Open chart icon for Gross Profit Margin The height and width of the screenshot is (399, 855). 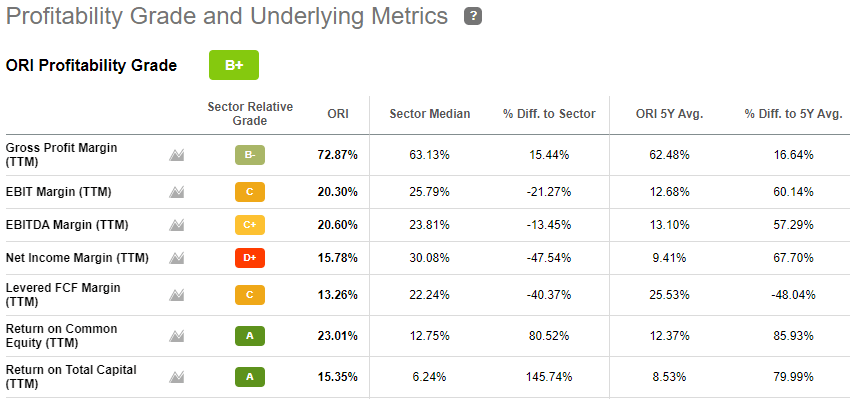pos(176,155)
